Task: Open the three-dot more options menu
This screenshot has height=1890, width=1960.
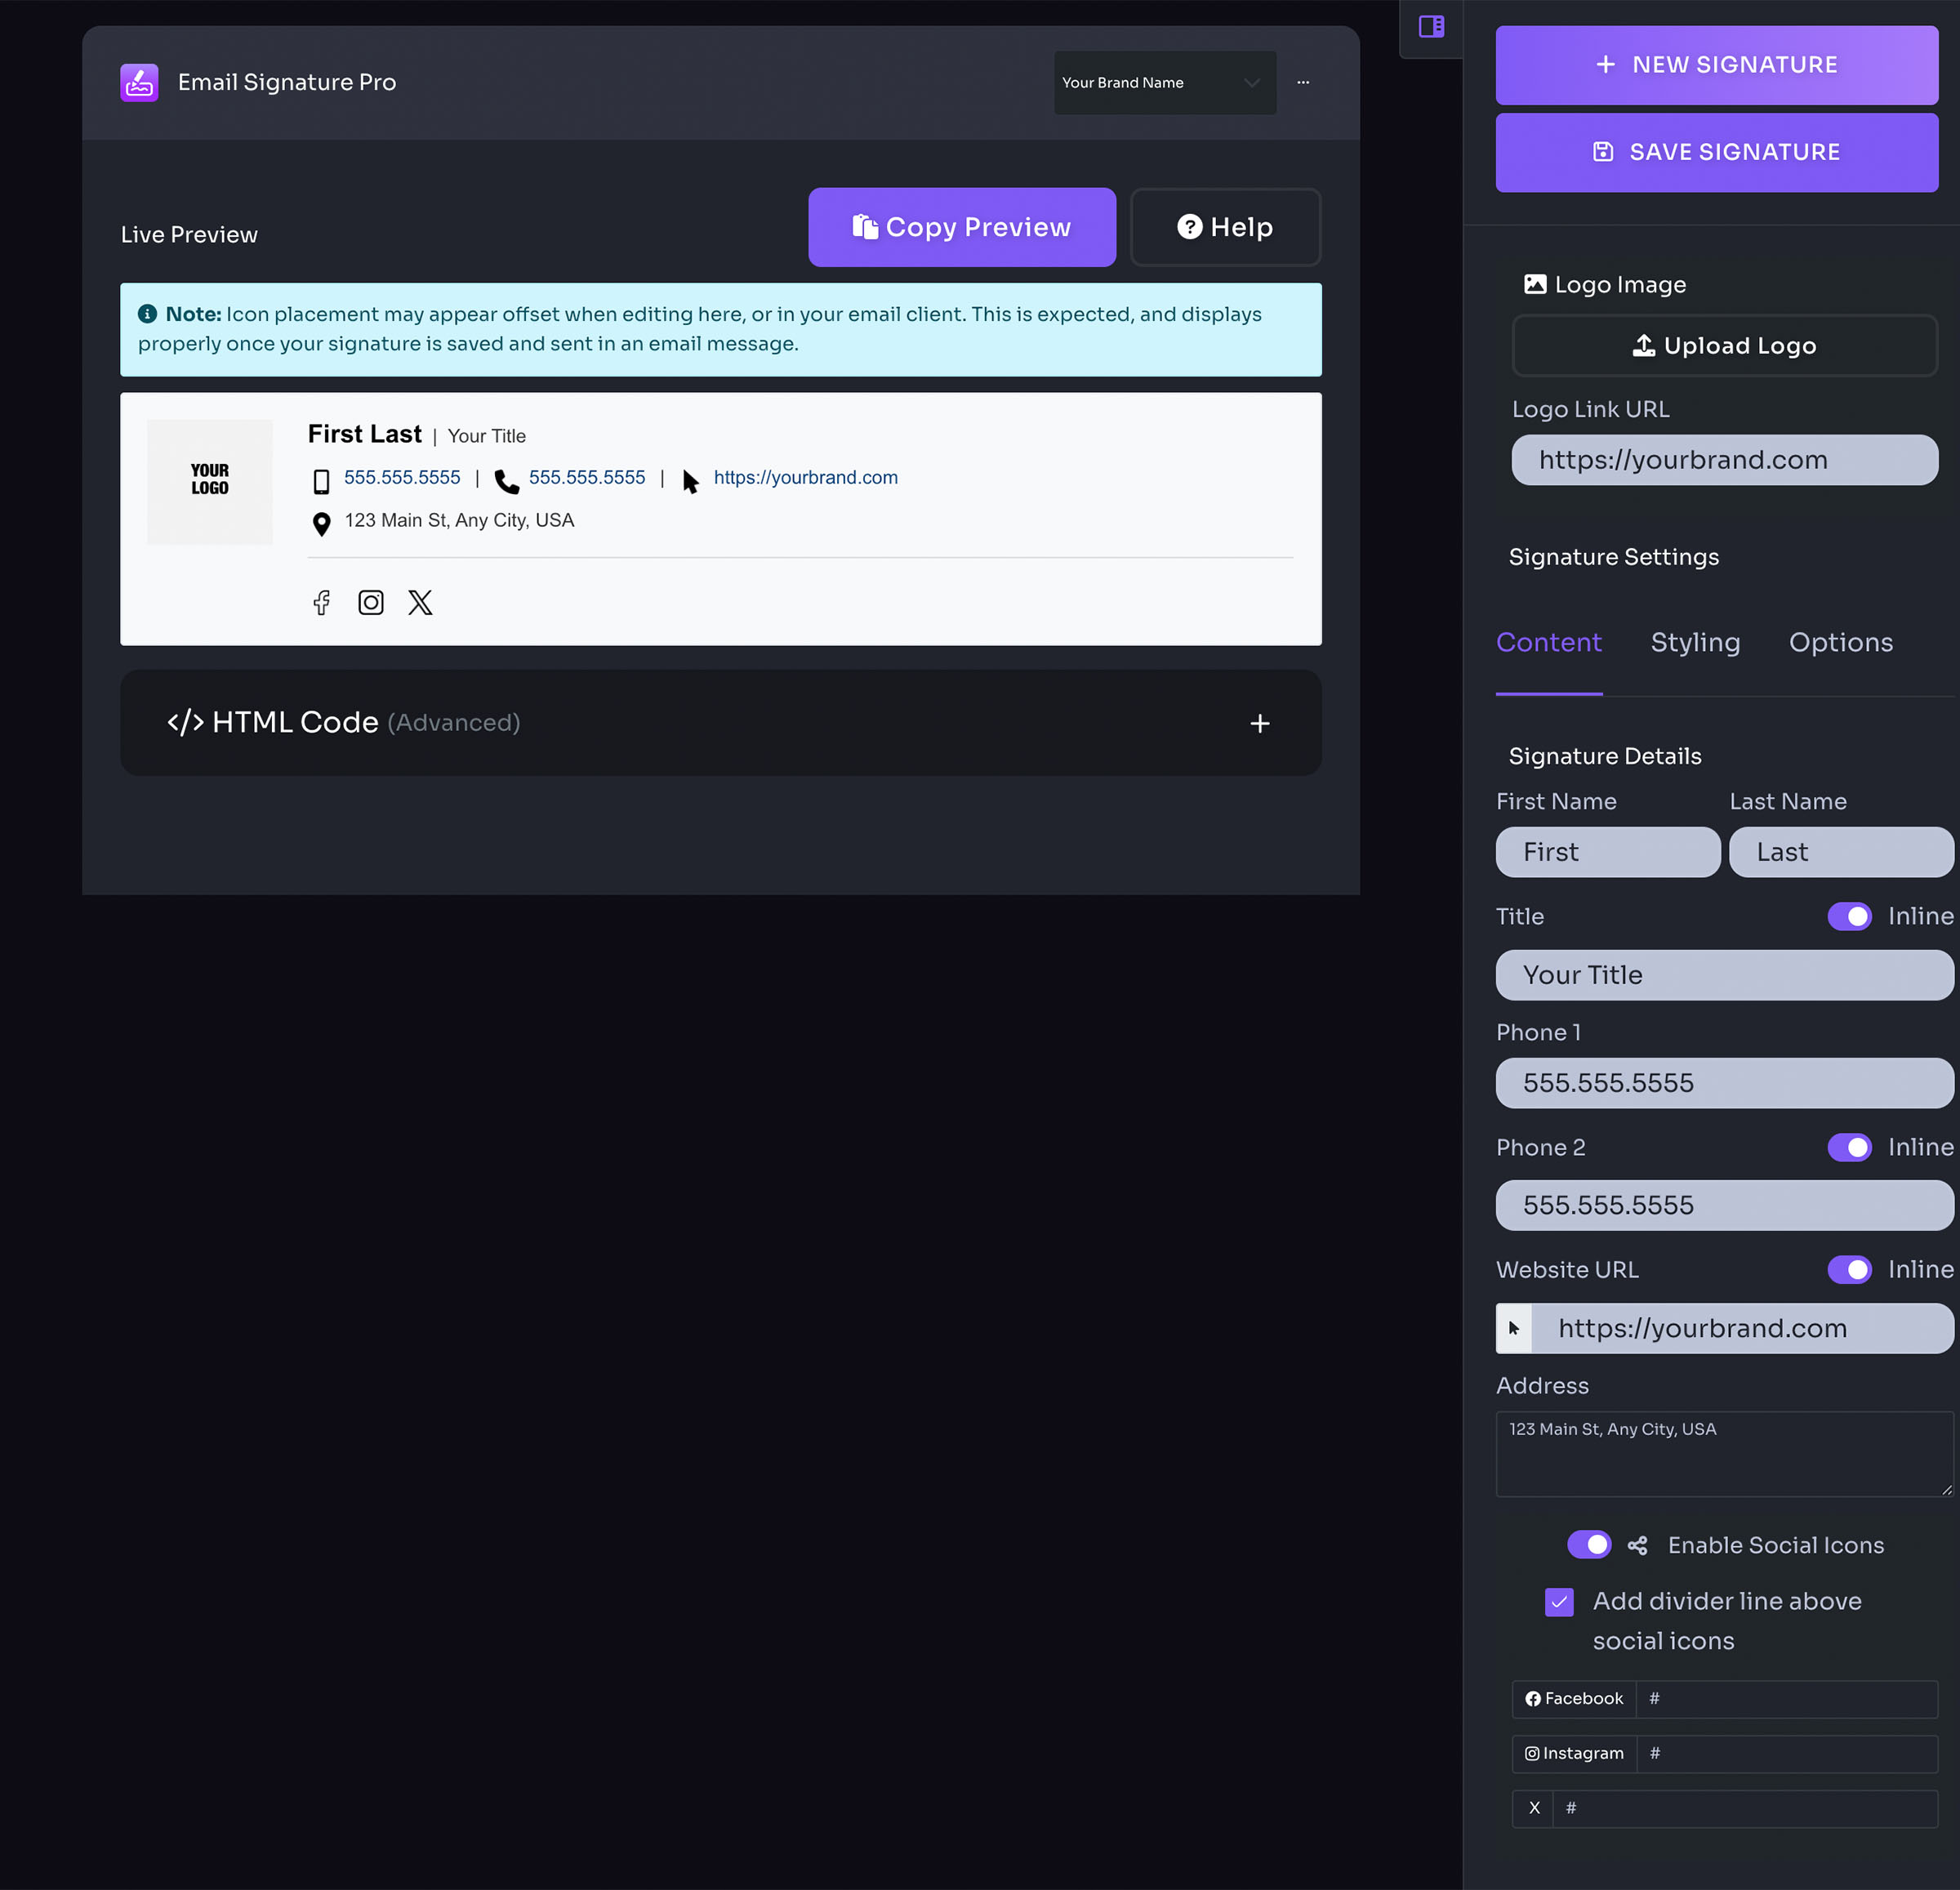Action: coord(1303,83)
